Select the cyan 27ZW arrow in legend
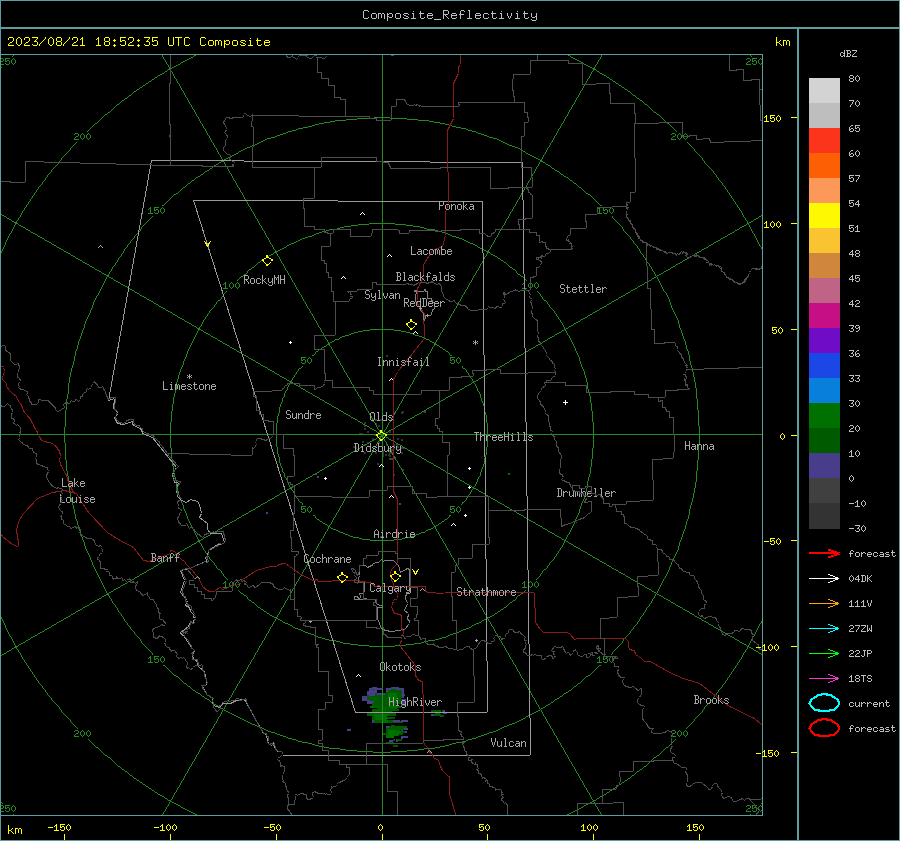 tap(824, 629)
